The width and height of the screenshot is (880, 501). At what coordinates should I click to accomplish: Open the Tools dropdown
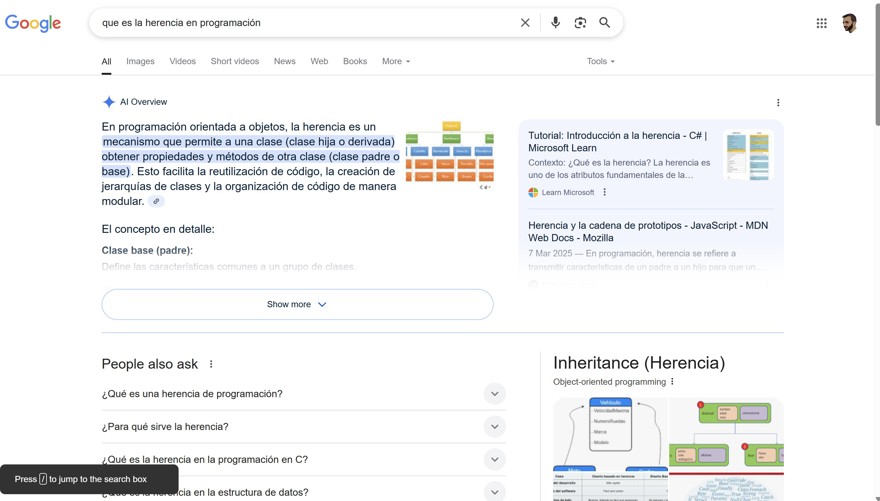pos(600,61)
